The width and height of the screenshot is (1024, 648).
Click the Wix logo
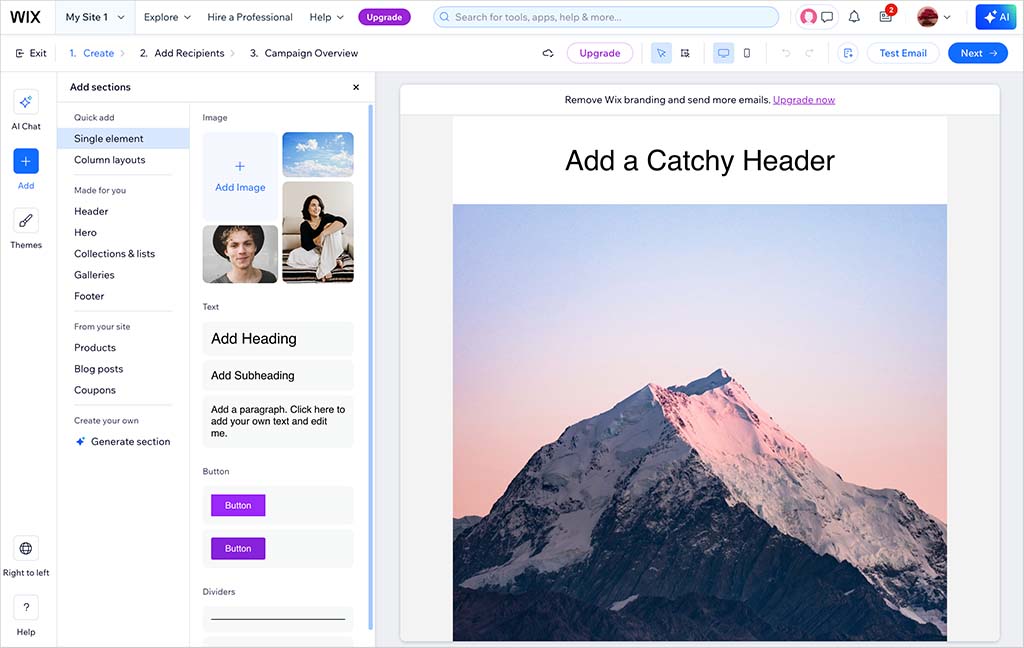coord(25,17)
